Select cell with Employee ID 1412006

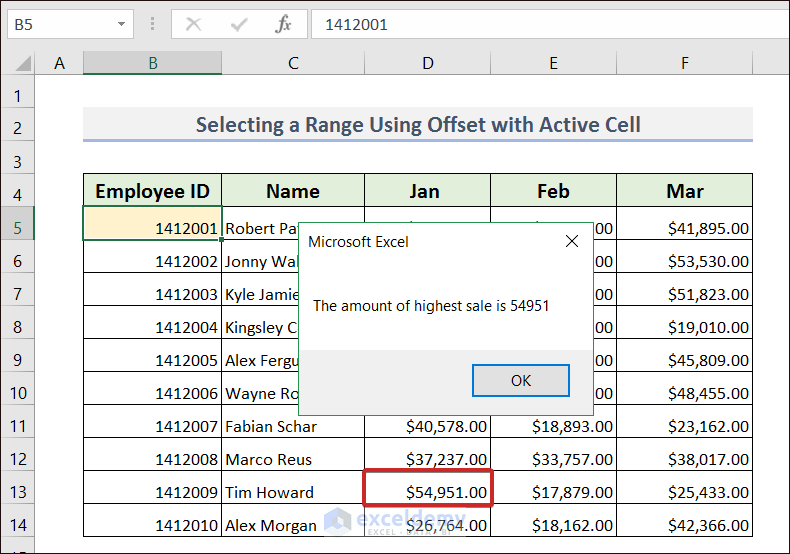tap(153, 388)
